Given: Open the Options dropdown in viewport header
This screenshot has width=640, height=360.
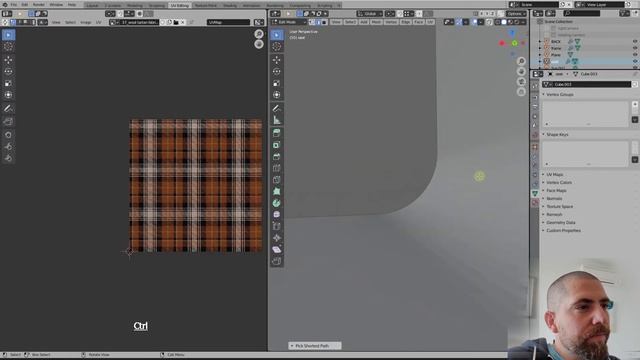Looking at the screenshot, I should [x=516, y=13].
